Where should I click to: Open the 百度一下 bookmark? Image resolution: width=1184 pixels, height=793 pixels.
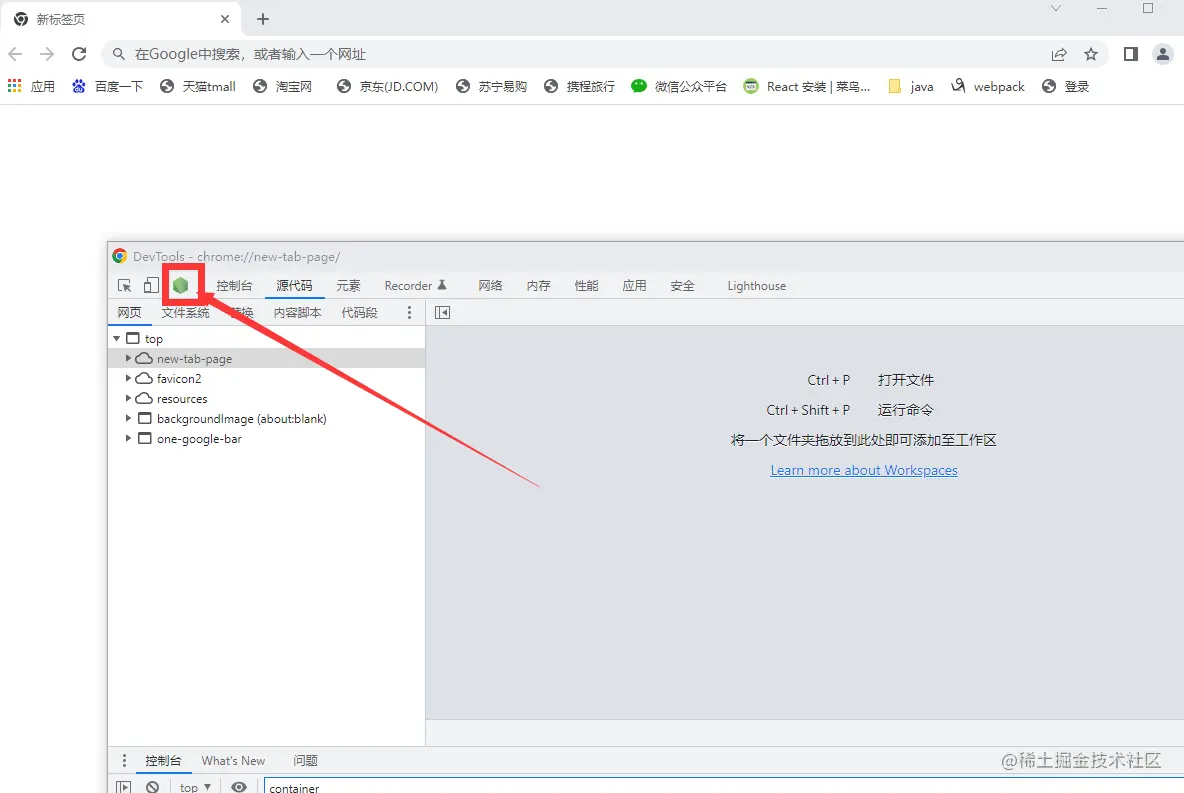pos(107,86)
